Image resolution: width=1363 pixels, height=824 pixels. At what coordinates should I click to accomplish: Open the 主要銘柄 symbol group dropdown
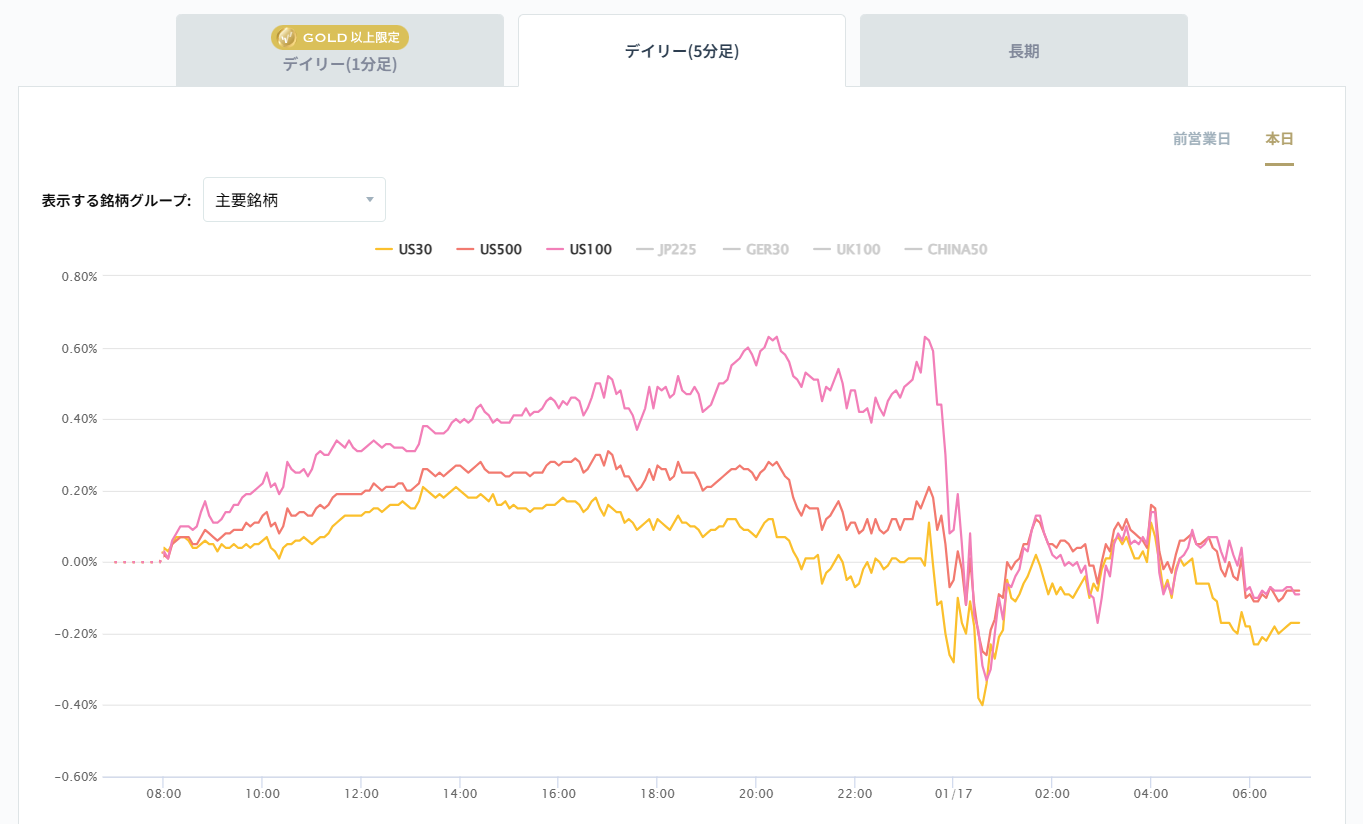click(293, 199)
